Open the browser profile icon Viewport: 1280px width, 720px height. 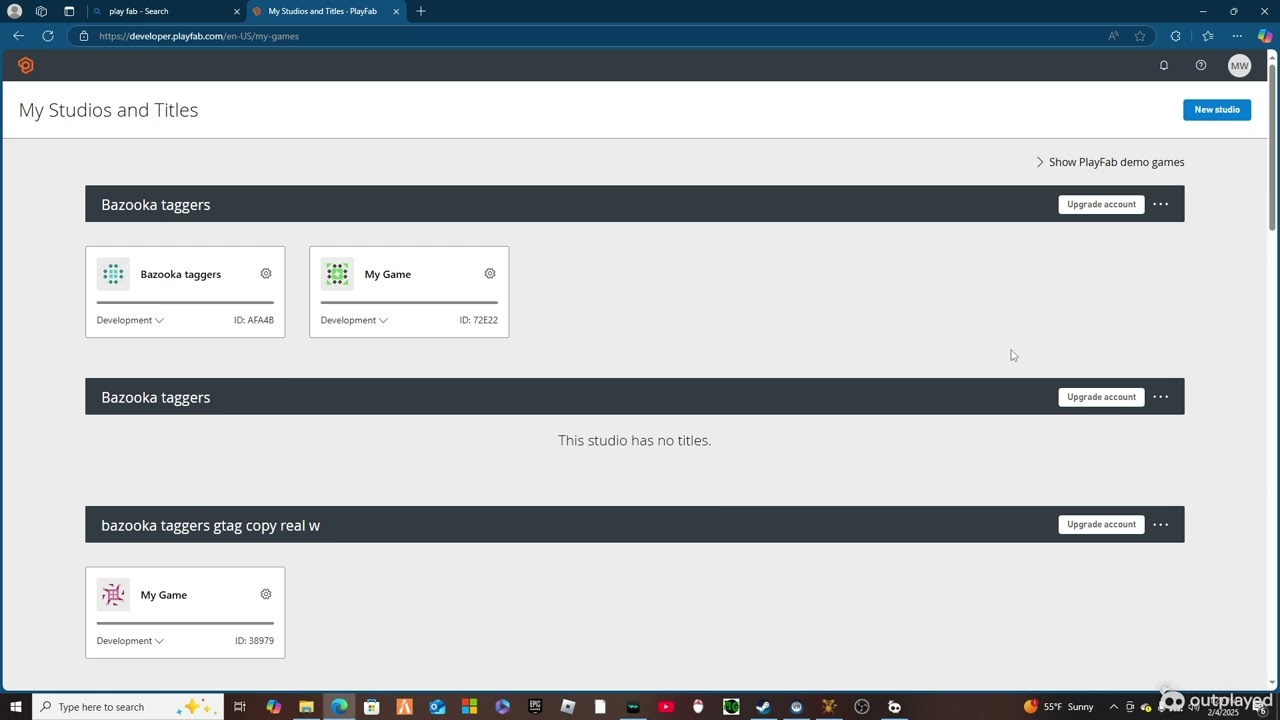(15, 11)
